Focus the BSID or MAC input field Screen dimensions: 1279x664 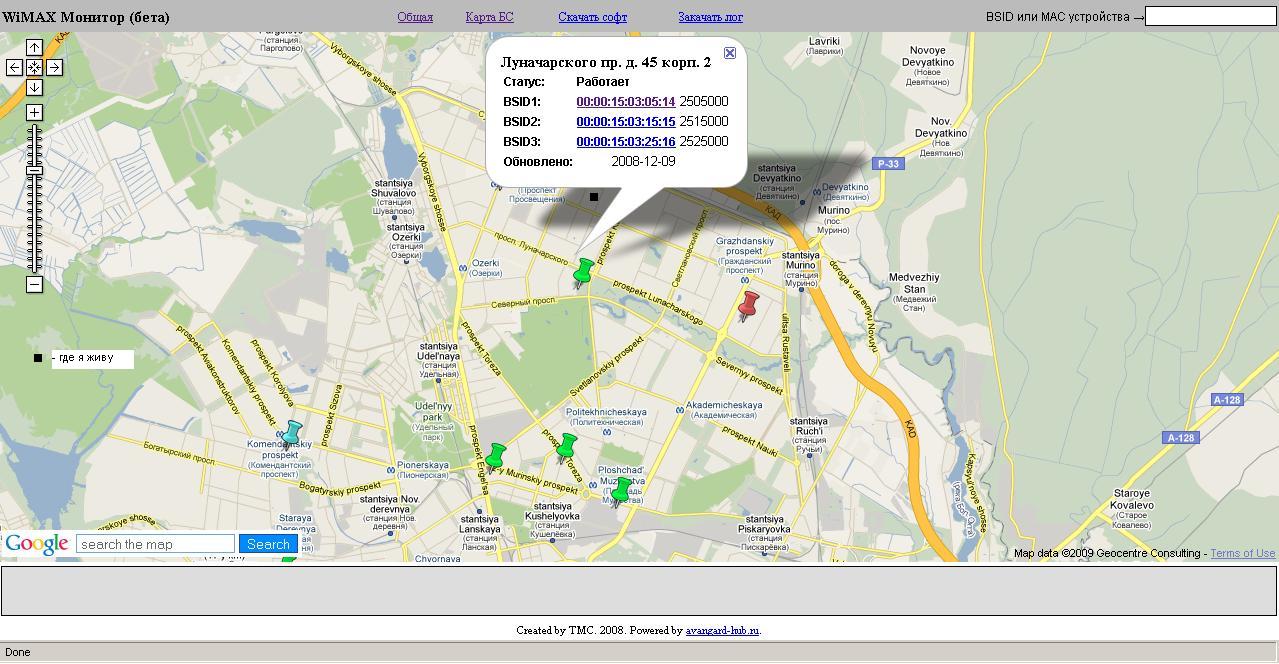pyautogui.click(x=1210, y=16)
